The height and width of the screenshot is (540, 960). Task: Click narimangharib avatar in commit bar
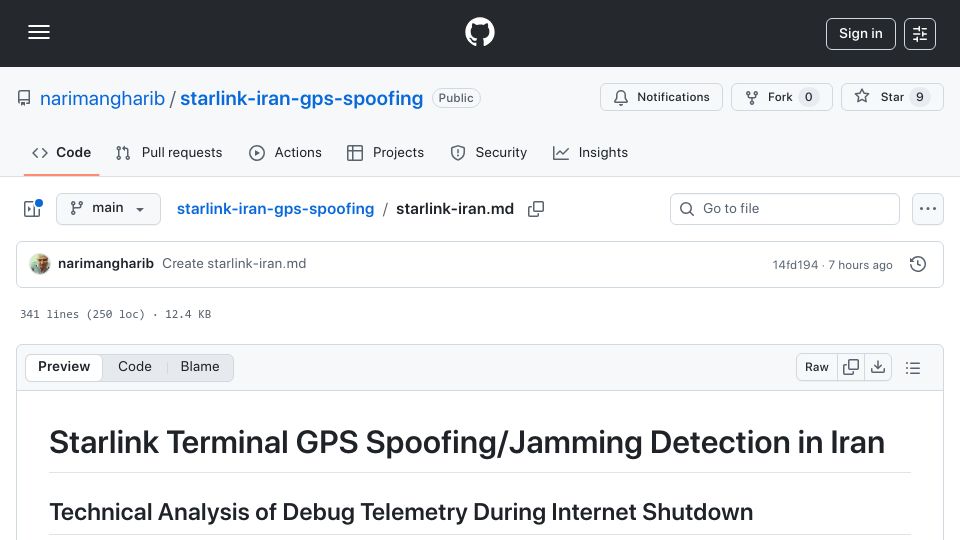40,264
